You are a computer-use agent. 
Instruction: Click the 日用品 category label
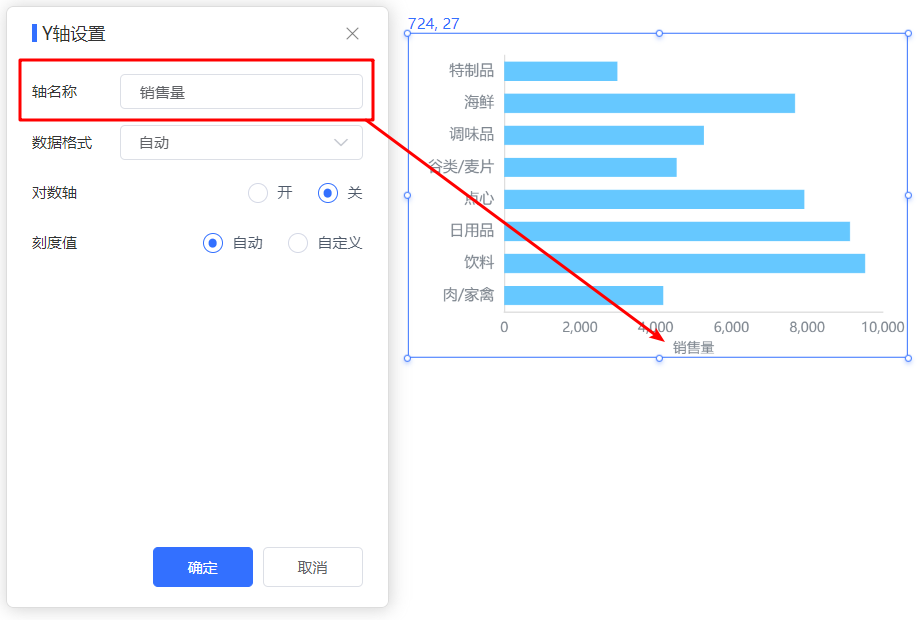(x=472, y=230)
